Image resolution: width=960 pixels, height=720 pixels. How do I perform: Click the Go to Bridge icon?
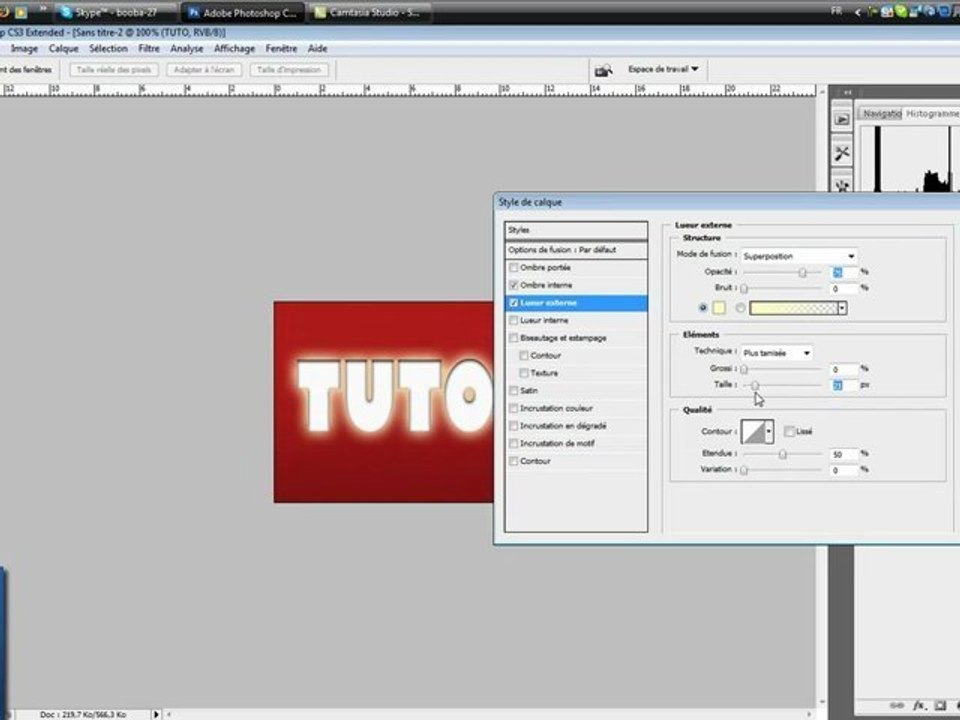click(603, 71)
